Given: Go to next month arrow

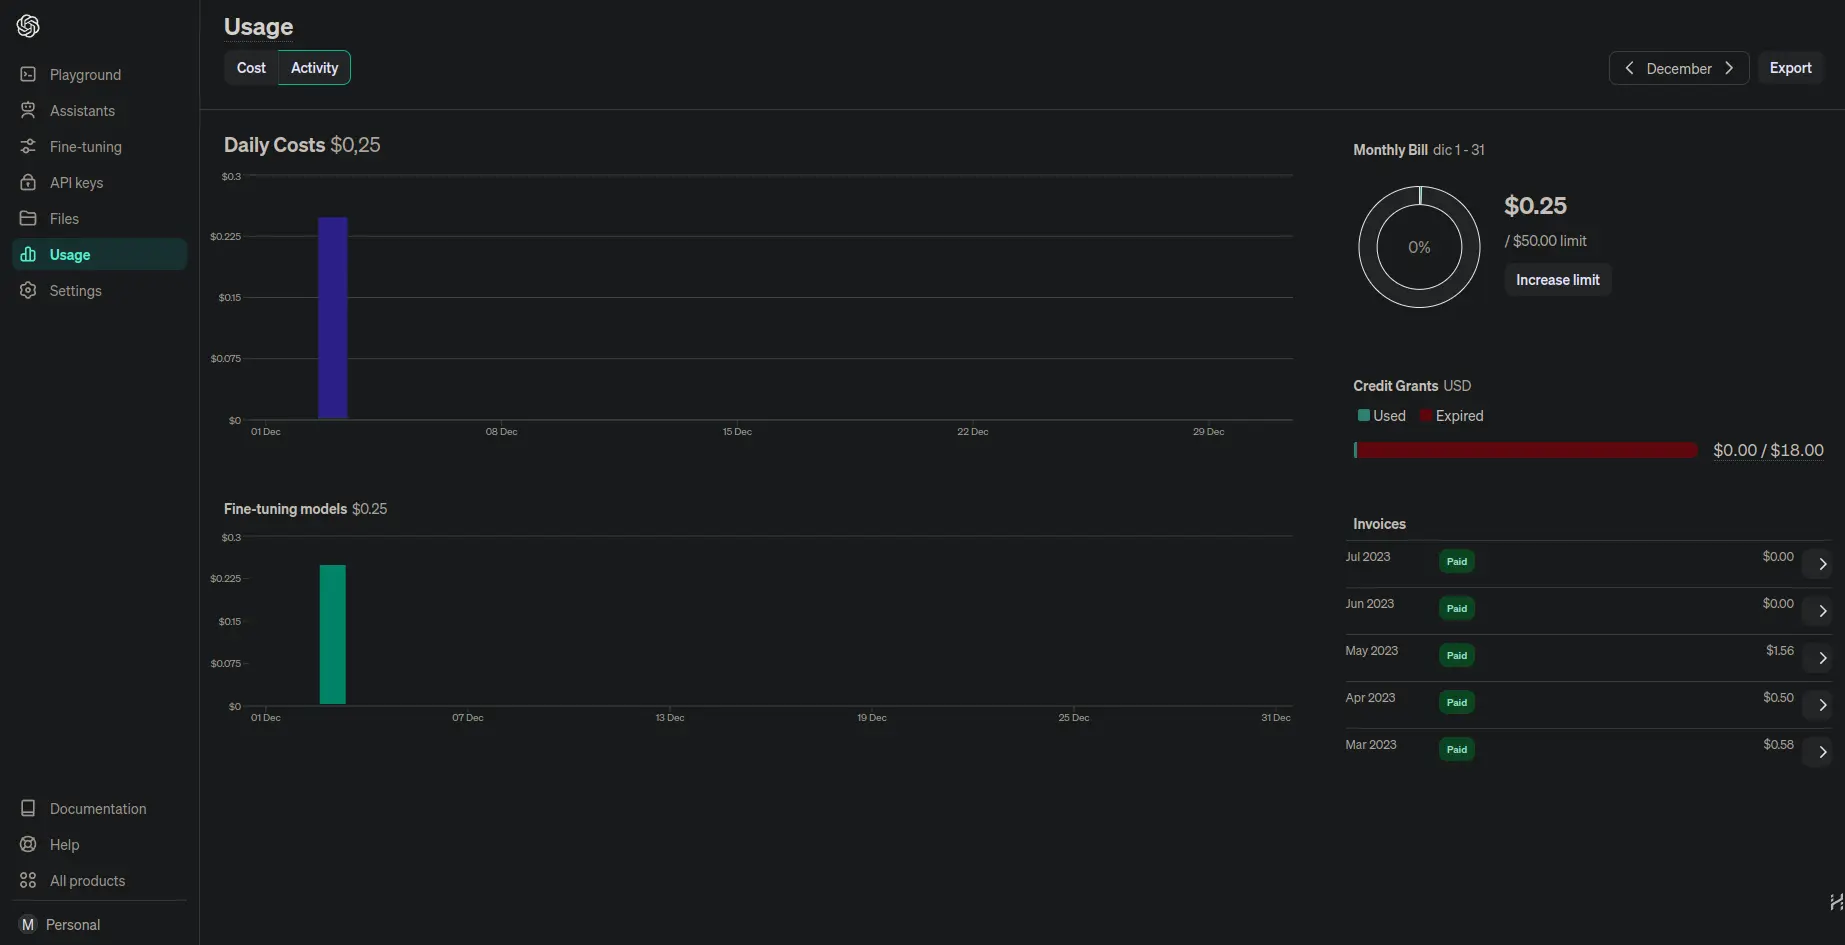Looking at the screenshot, I should [1729, 68].
